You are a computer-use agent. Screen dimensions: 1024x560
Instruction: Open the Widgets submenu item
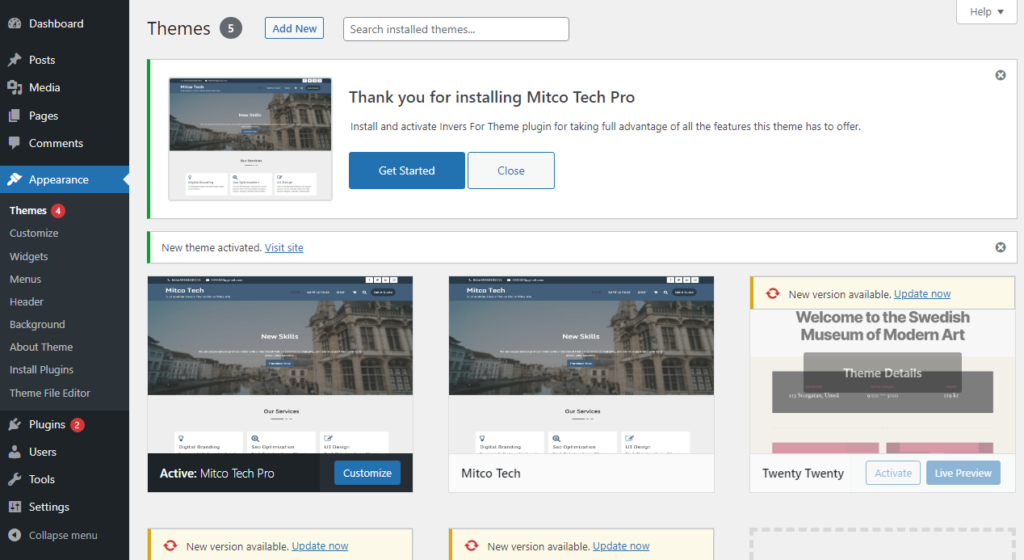(x=29, y=257)
